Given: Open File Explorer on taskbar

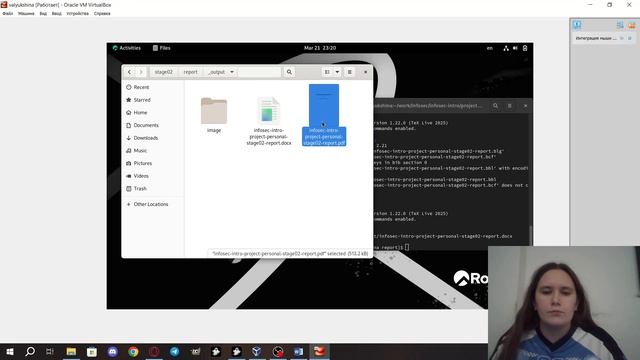Looking at the screenshot, I should coord(71,351).
